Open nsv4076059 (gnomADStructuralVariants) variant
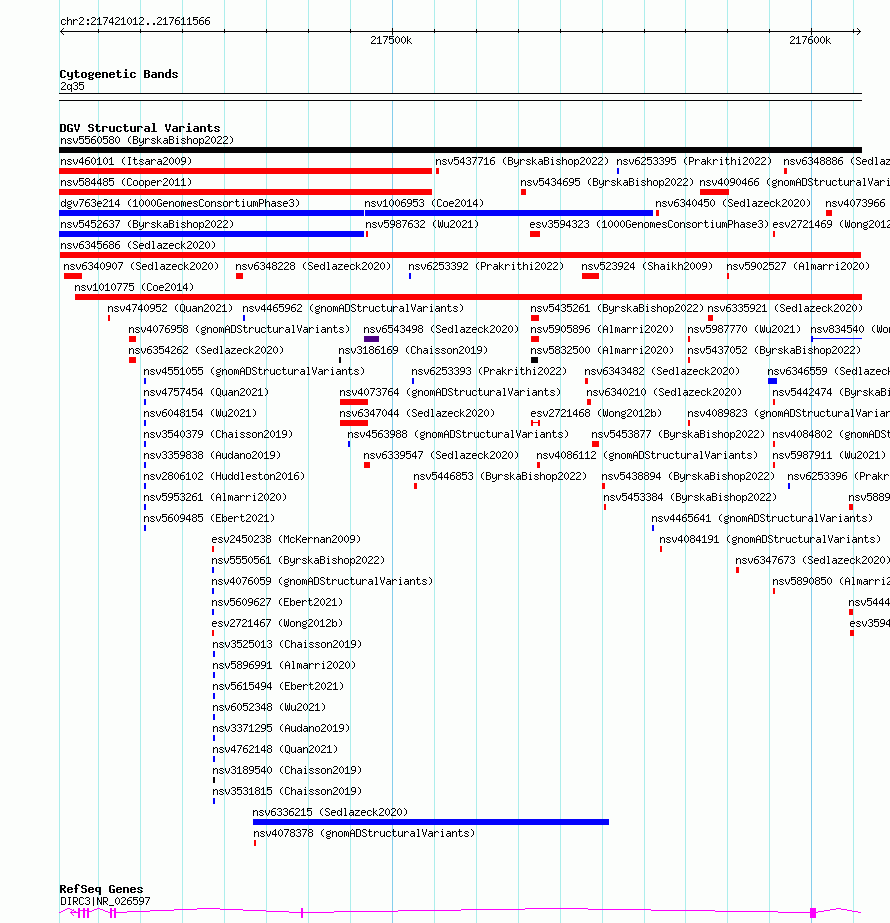Screen dimensions: 890x923 (x=323, y=581)
